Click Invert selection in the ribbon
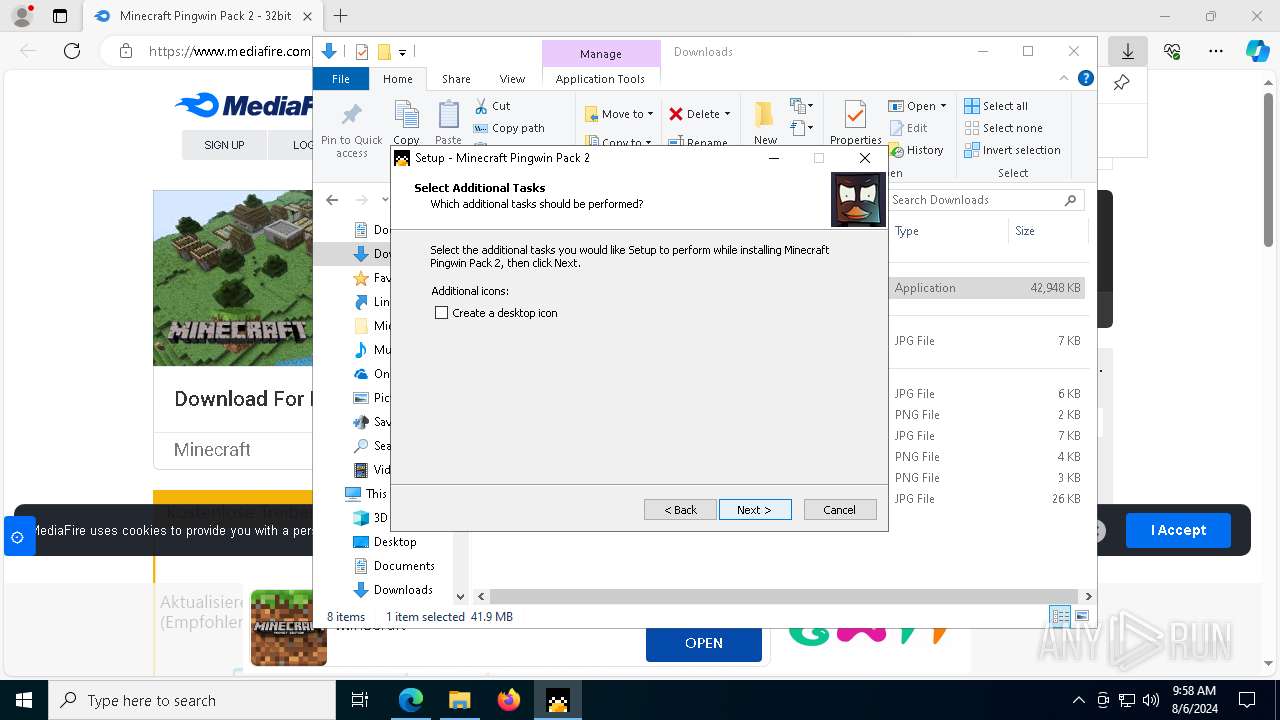This screenshot has width=1280, height=720. coord(1012,150)
